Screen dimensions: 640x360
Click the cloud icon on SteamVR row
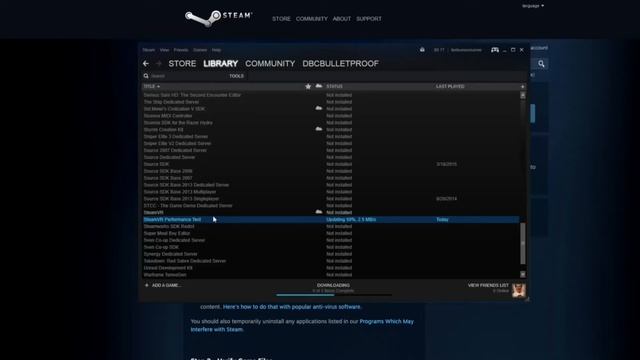coord(319,212)
